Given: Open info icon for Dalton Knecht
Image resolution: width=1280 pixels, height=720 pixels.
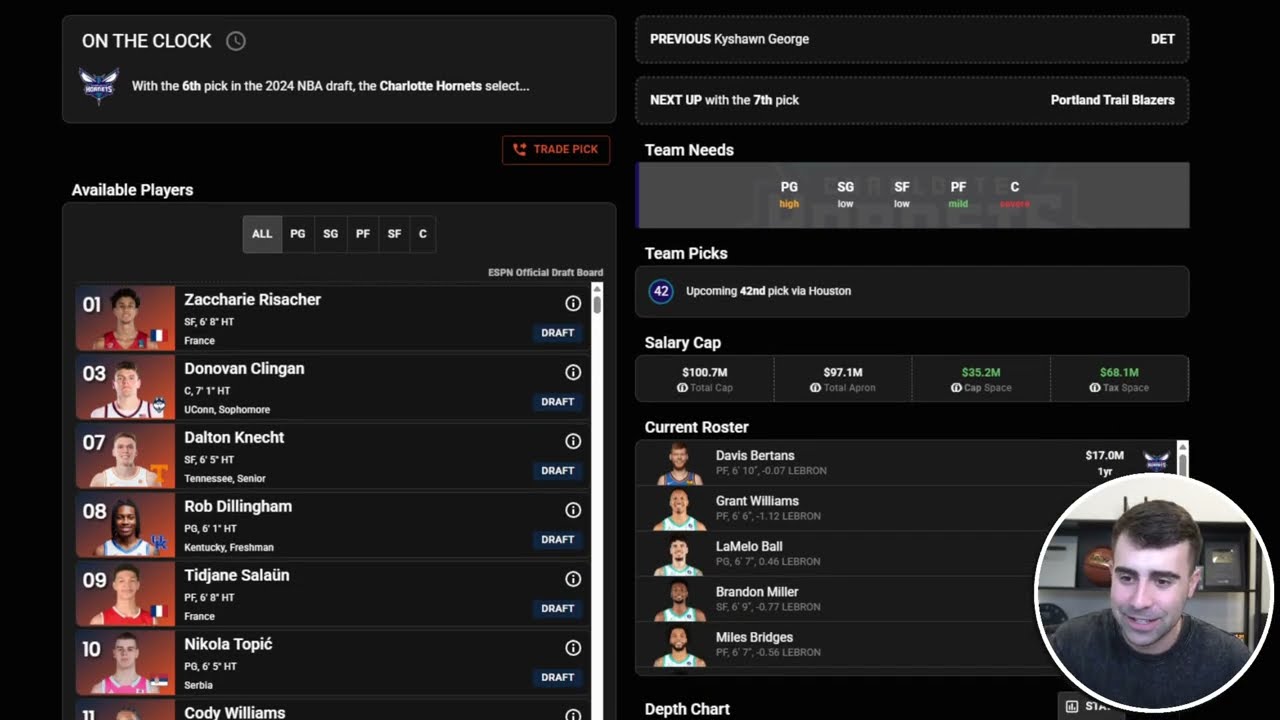Looking at the screenshot, I should click(573, 441).
